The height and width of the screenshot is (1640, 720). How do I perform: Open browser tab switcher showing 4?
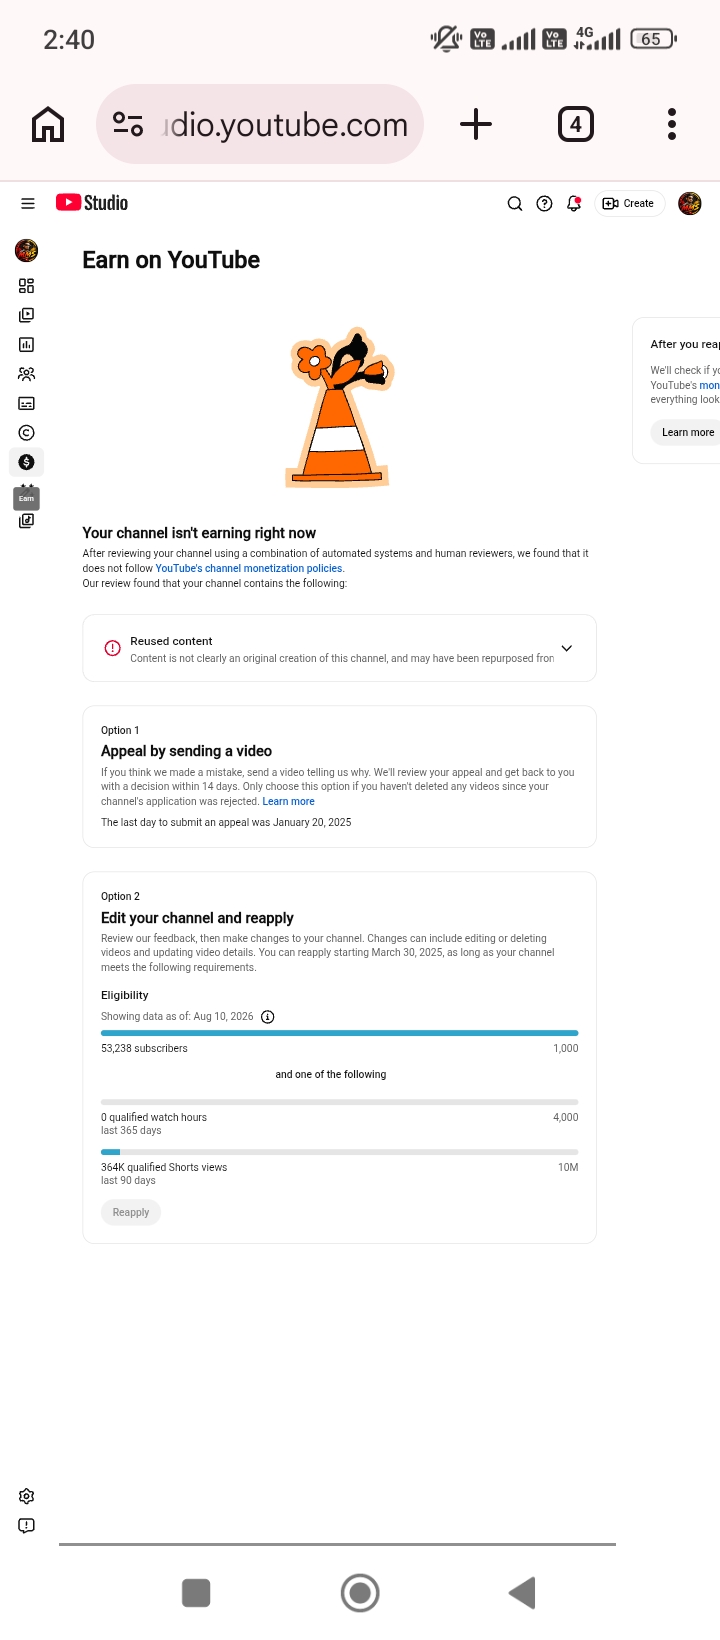point(575,125)
